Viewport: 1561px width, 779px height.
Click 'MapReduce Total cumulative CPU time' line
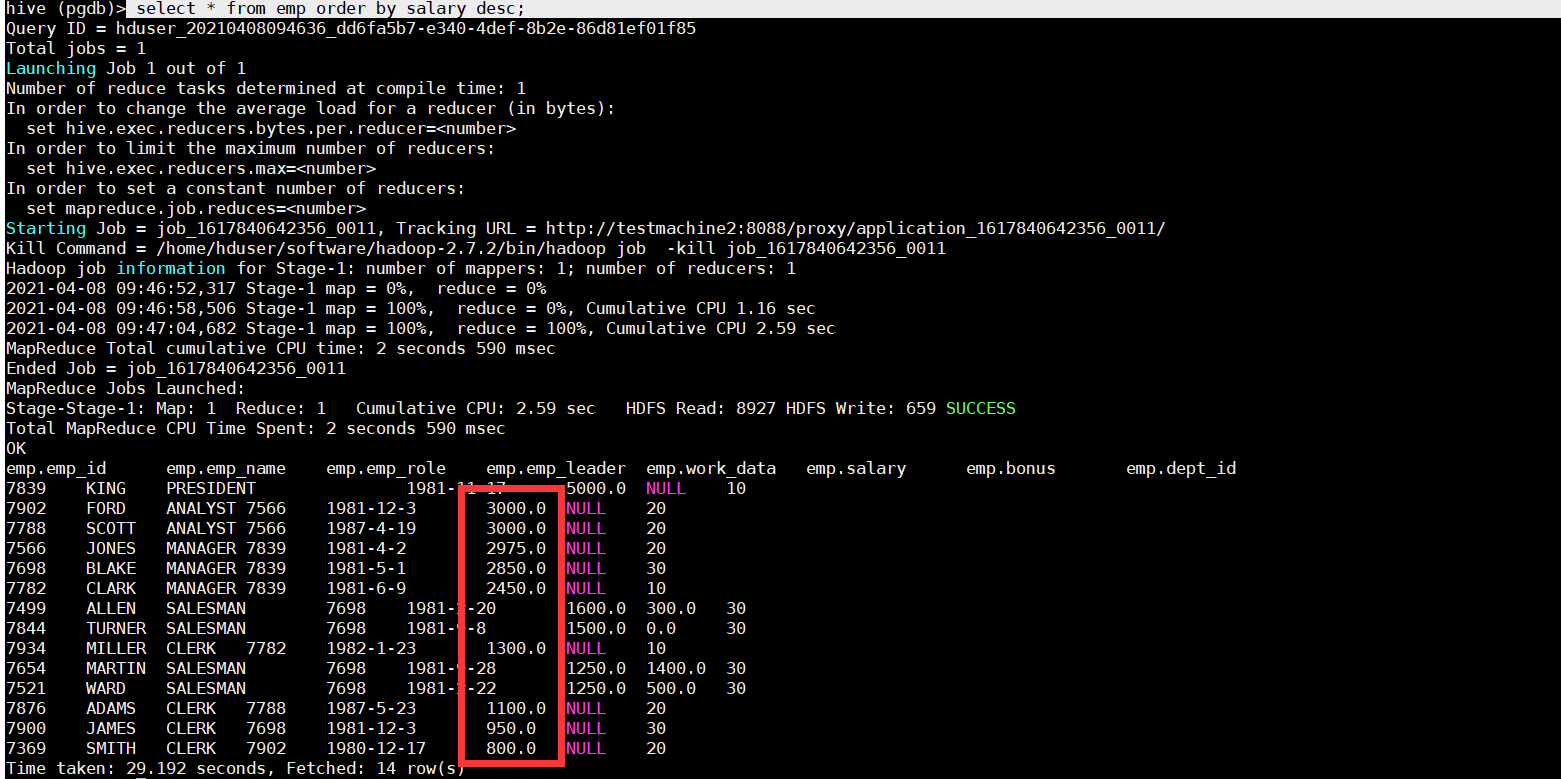click(281, 348)
